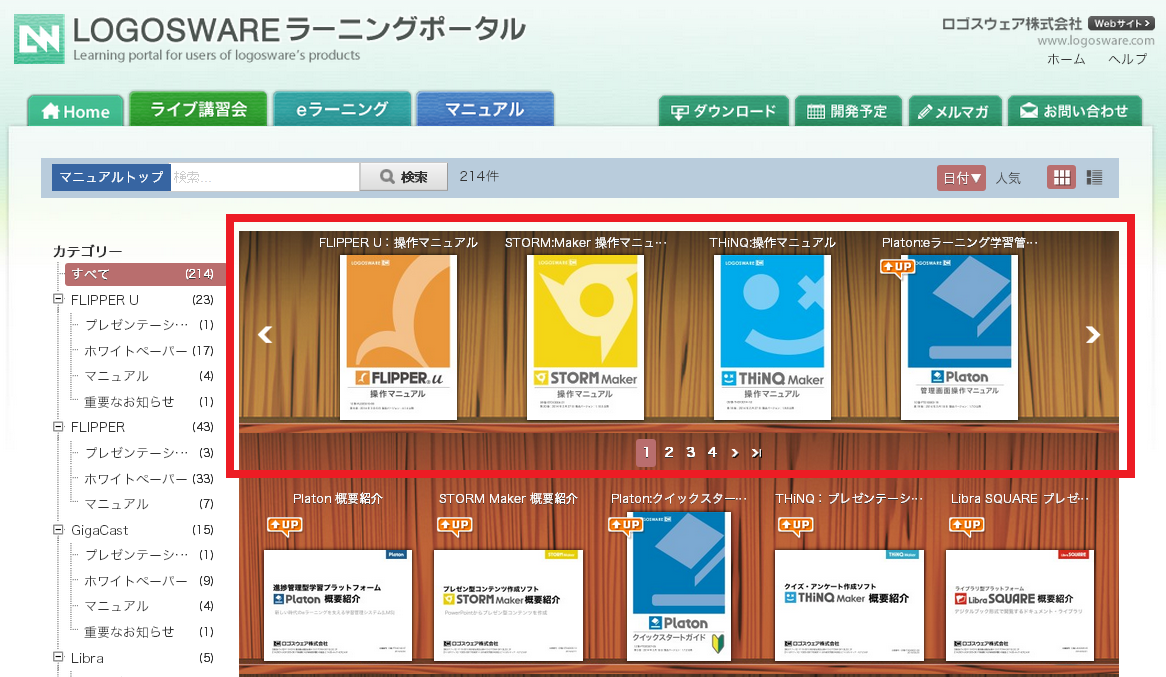Go to next carousel slide arrow
This screenshot has width=1166, height=677.
1092,335
